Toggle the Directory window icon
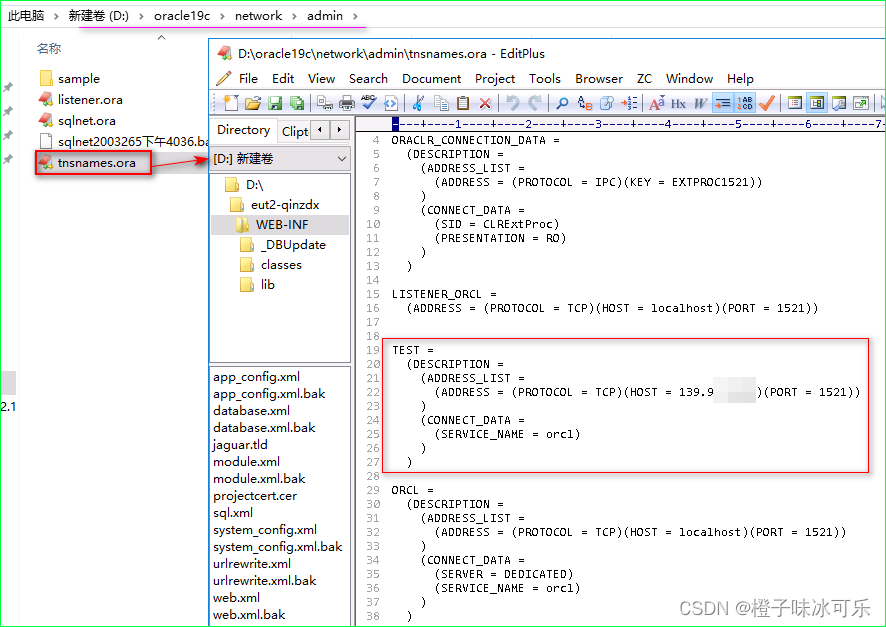The image size is (886, 627). (816, 103)
